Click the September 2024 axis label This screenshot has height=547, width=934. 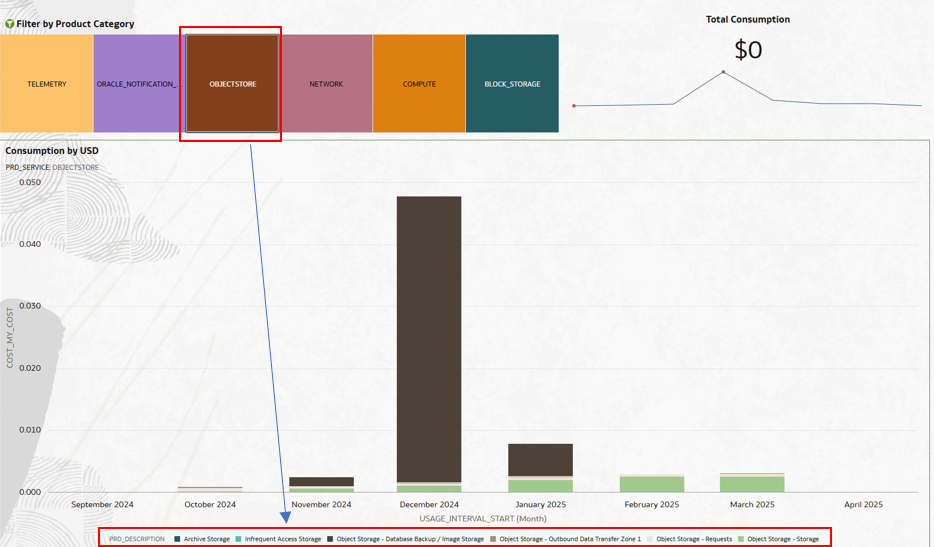pyautogui.click(x=102, y=504)
